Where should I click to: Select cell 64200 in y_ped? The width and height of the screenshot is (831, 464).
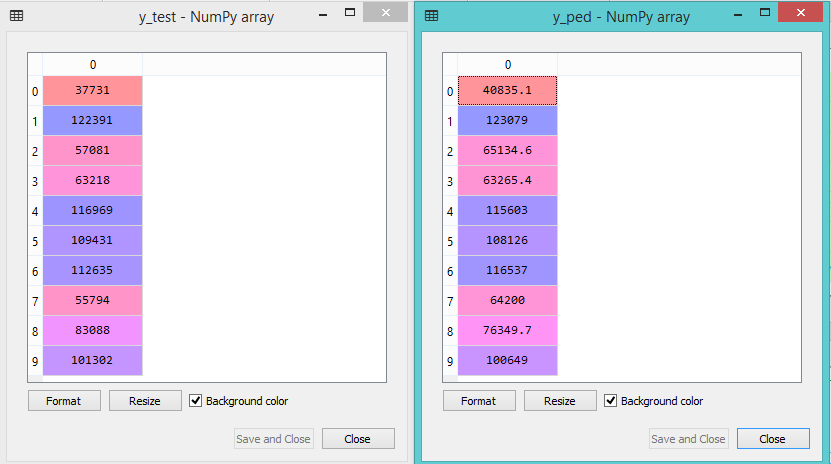coord(508,300)
